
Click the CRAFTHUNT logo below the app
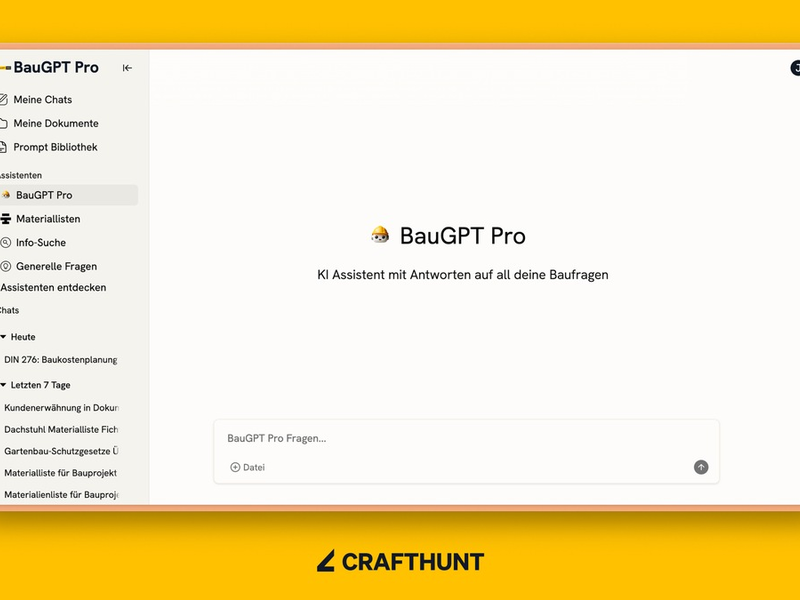400,561
